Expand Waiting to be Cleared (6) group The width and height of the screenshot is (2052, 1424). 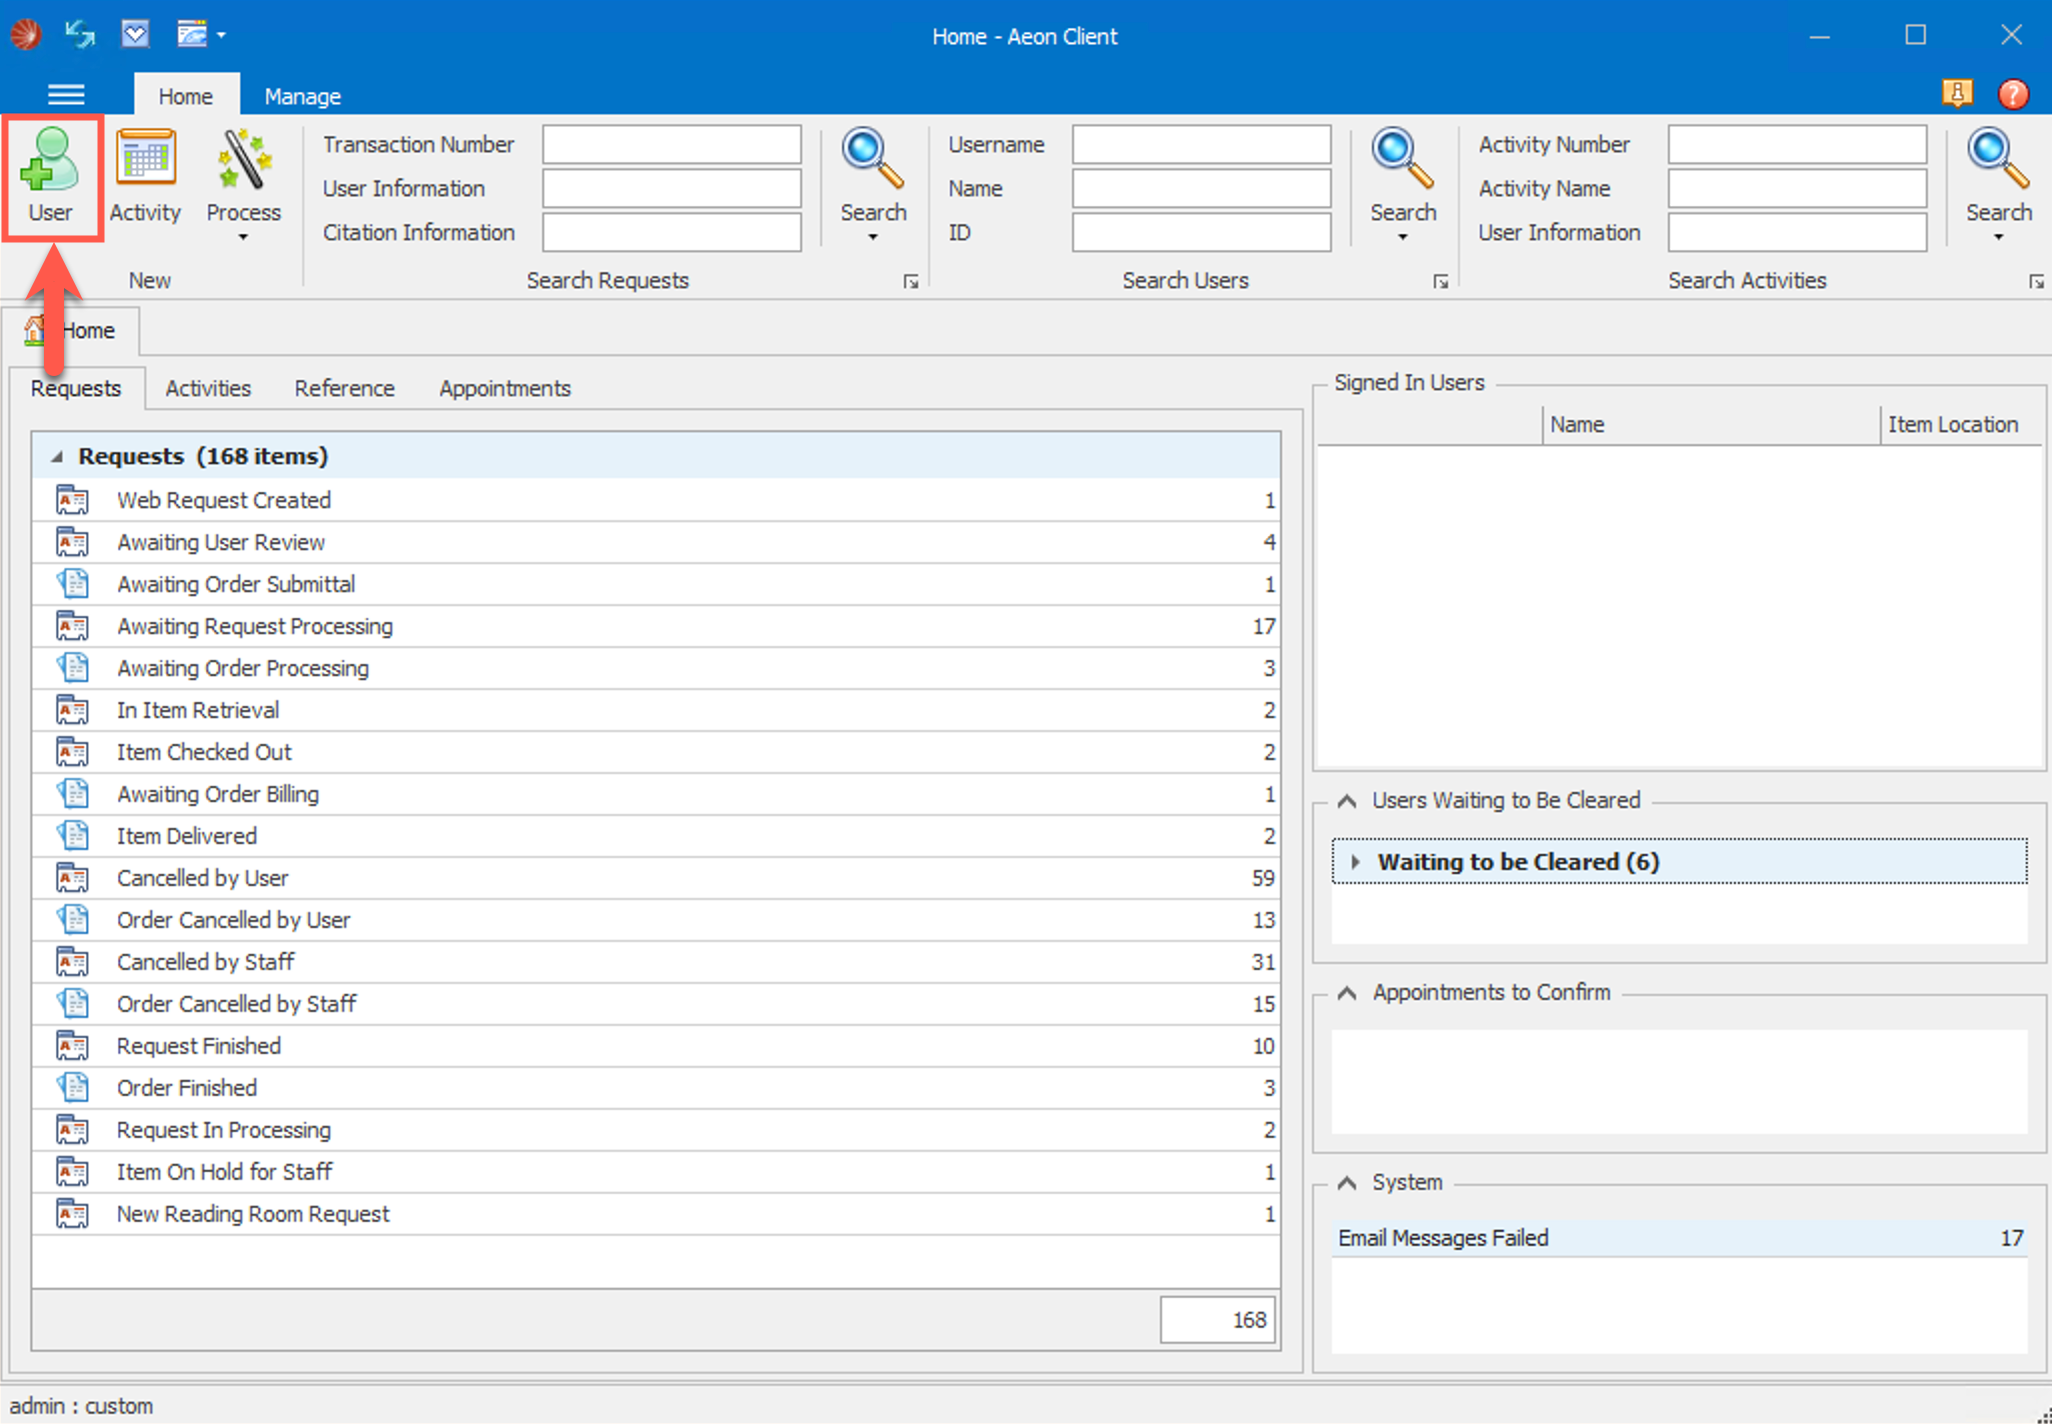(1355, 862)
